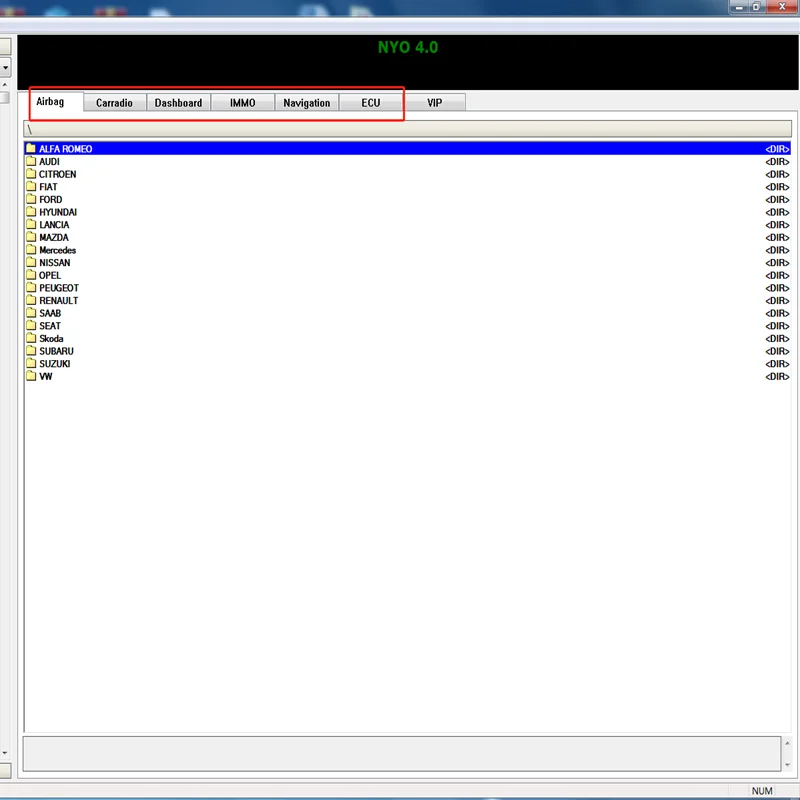Switch to the Dashboard tab
The width and height of the screenshot is (800, 800).
[x=179, y=103]
